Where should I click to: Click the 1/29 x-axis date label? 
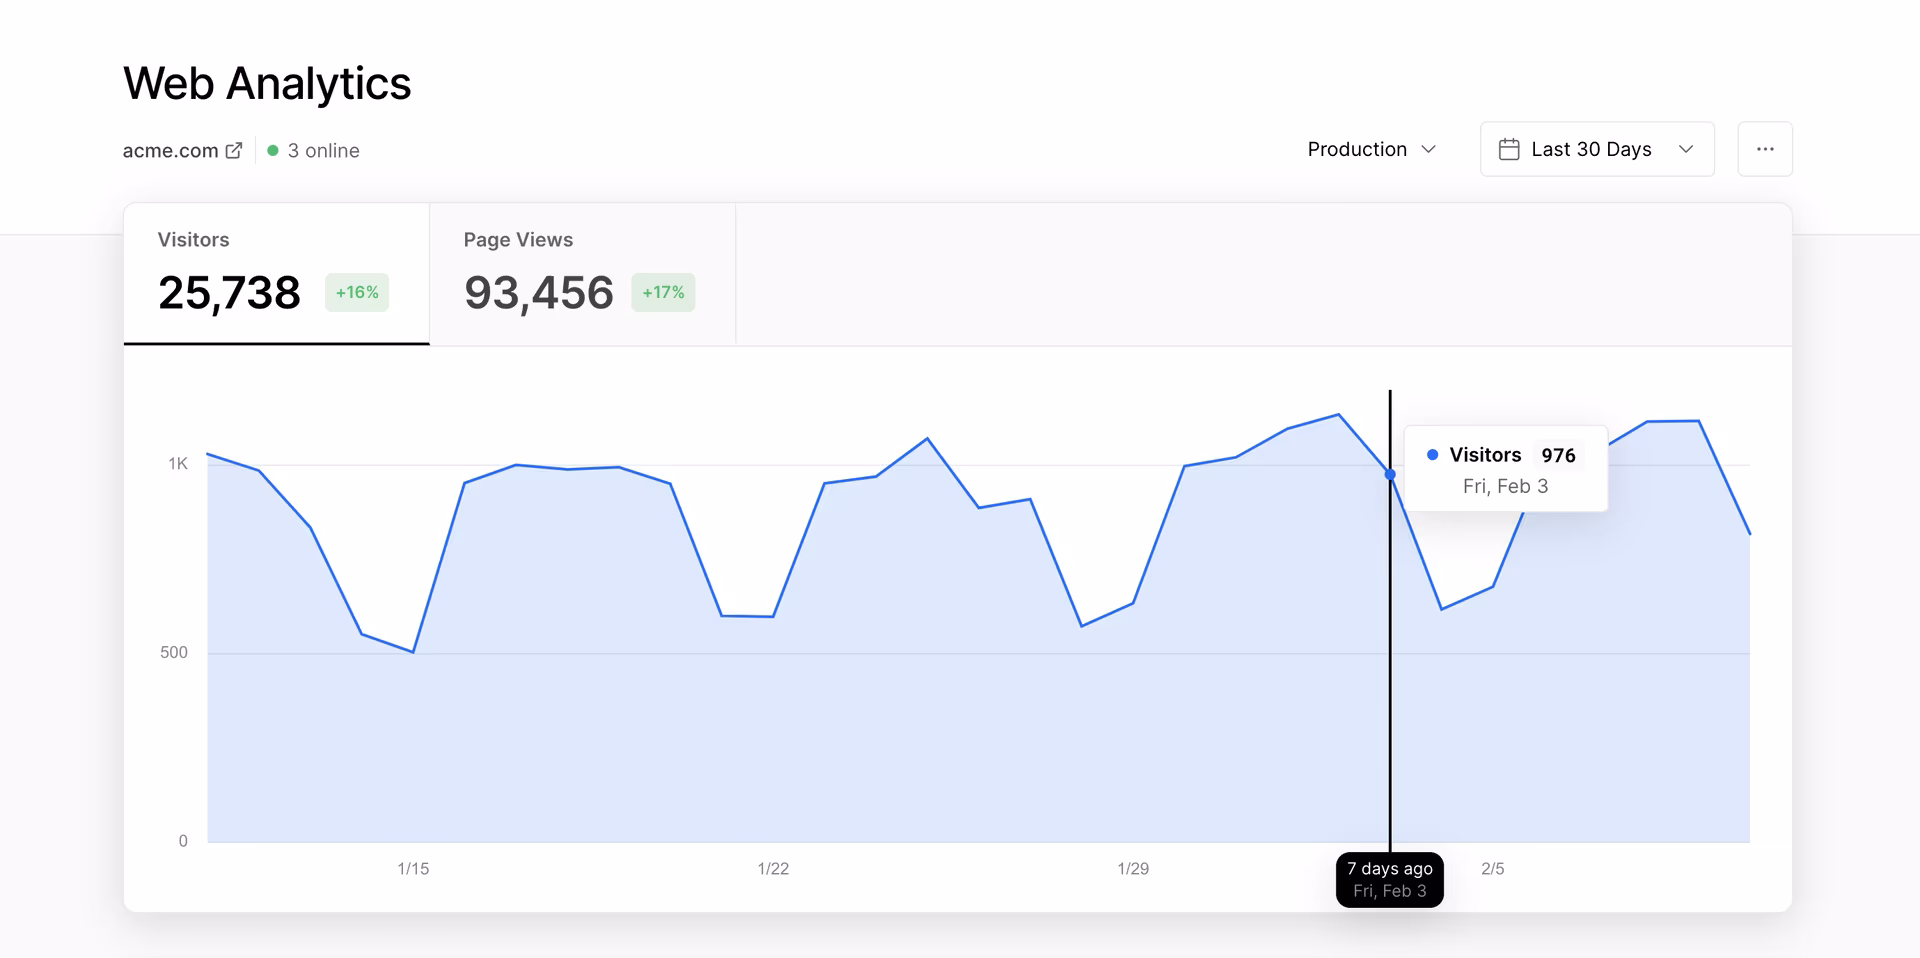click(1133, 868)
